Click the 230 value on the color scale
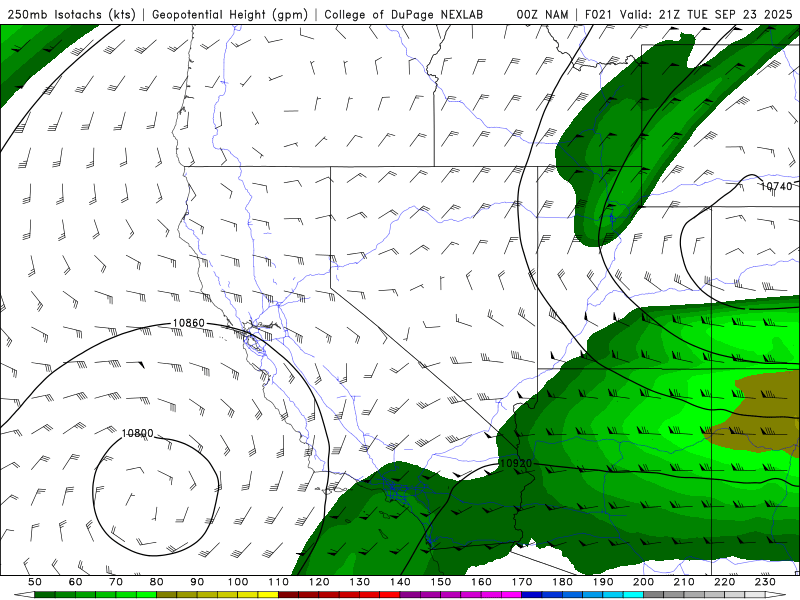The image size is (800, 600). 765,582
